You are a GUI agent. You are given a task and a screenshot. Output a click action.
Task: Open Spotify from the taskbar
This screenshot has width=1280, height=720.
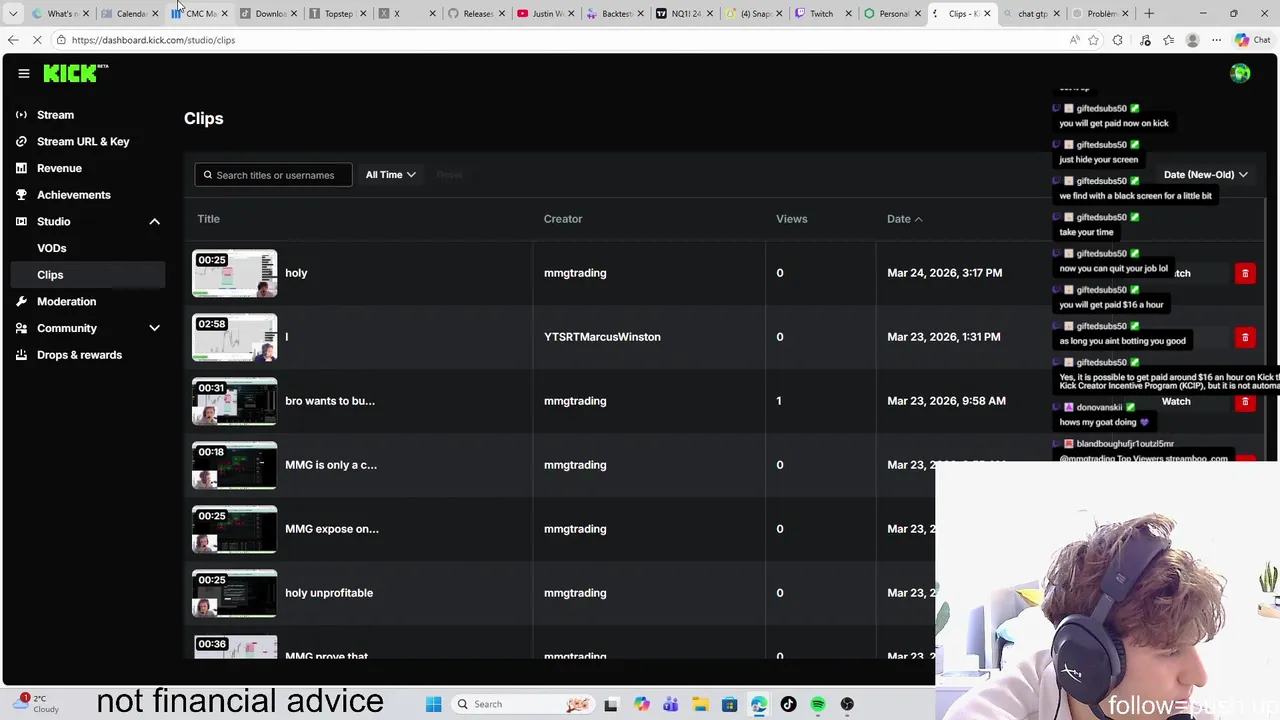pos(818,704)
